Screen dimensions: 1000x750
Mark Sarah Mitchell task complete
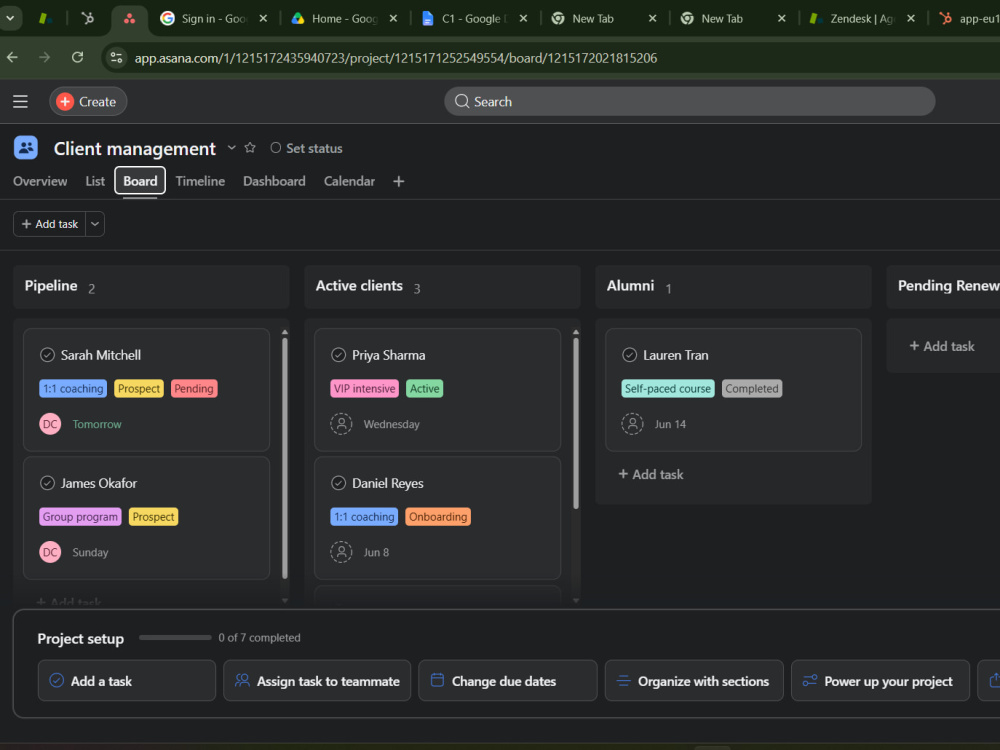click(47, 355)
